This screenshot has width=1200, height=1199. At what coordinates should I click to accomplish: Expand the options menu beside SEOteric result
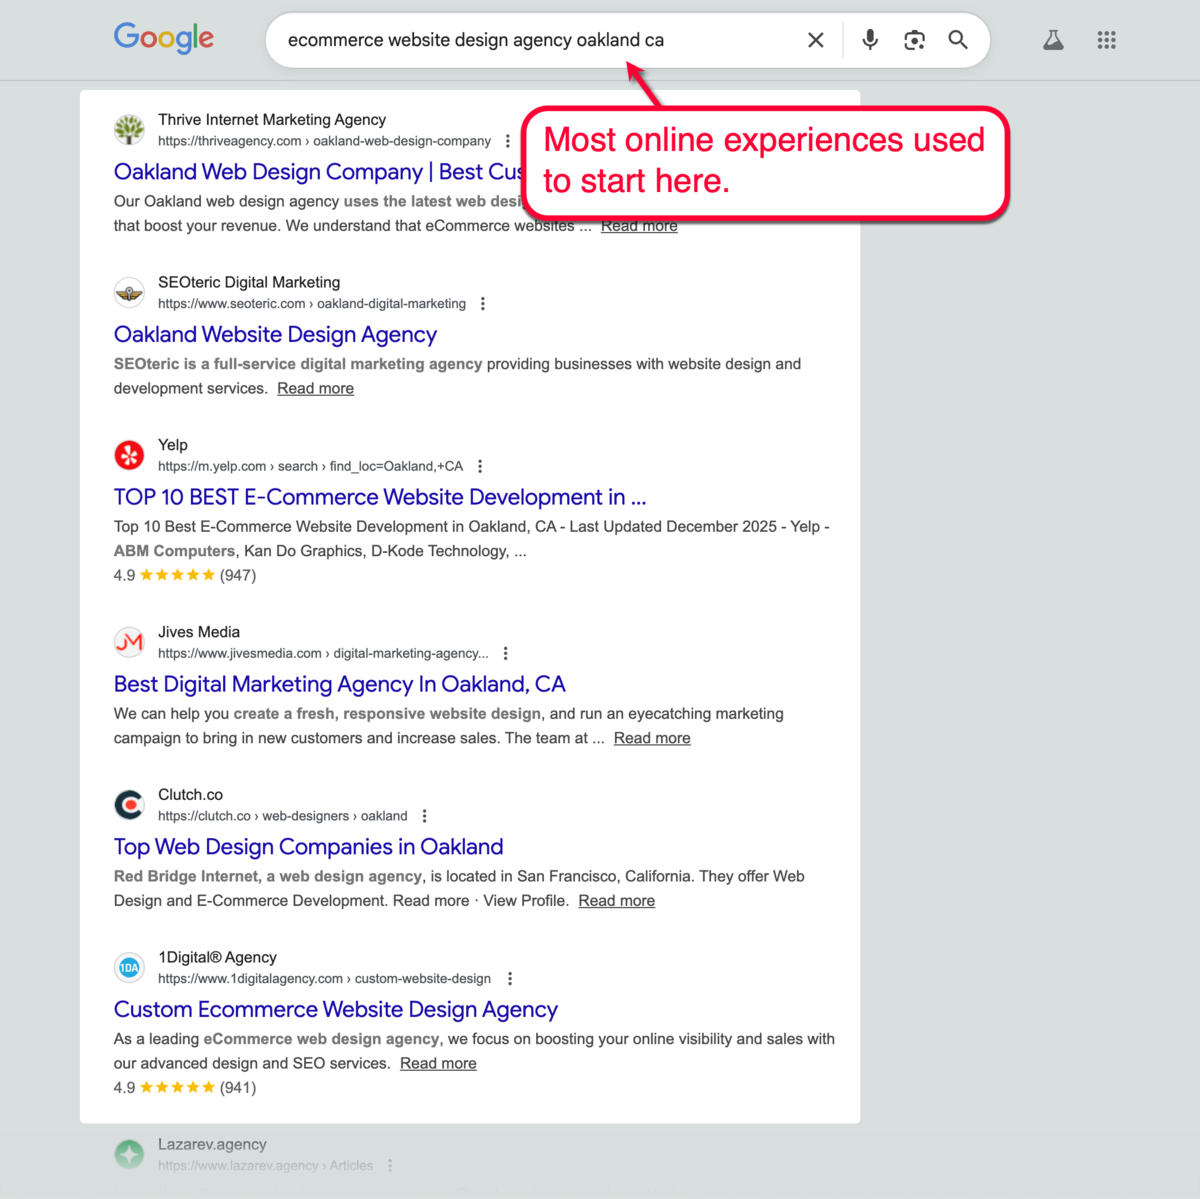click(483, 303)
